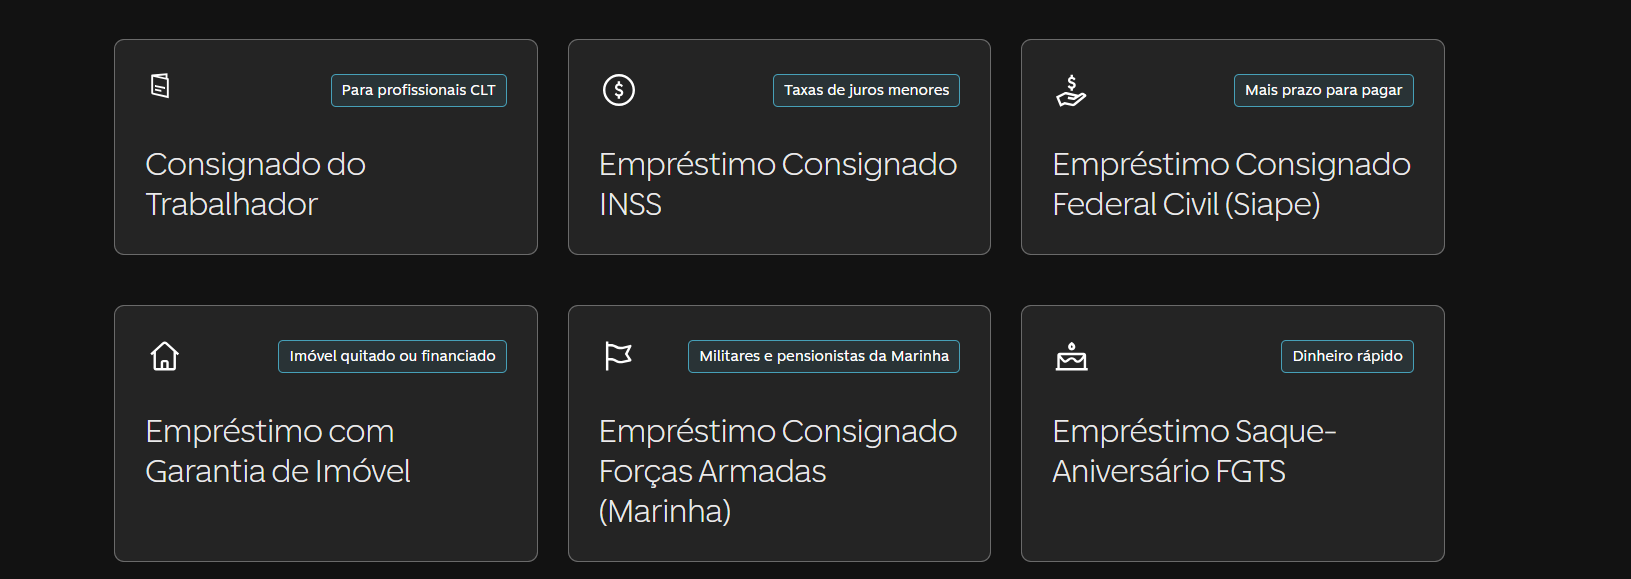Go to "Empréstimo Consignado Forças Armadas (Marinha)"
Image resolution: width=1631 pixels, height=579 pixels.
coord(777,471)
